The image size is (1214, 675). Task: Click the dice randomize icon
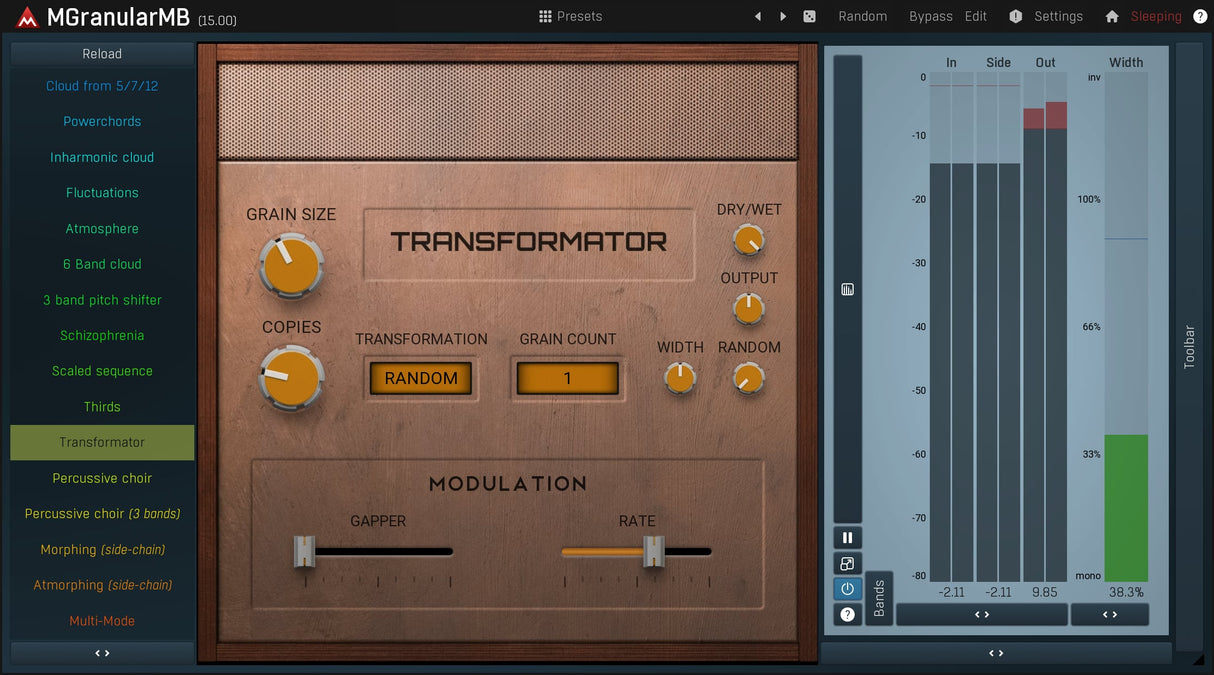point(810,17)
